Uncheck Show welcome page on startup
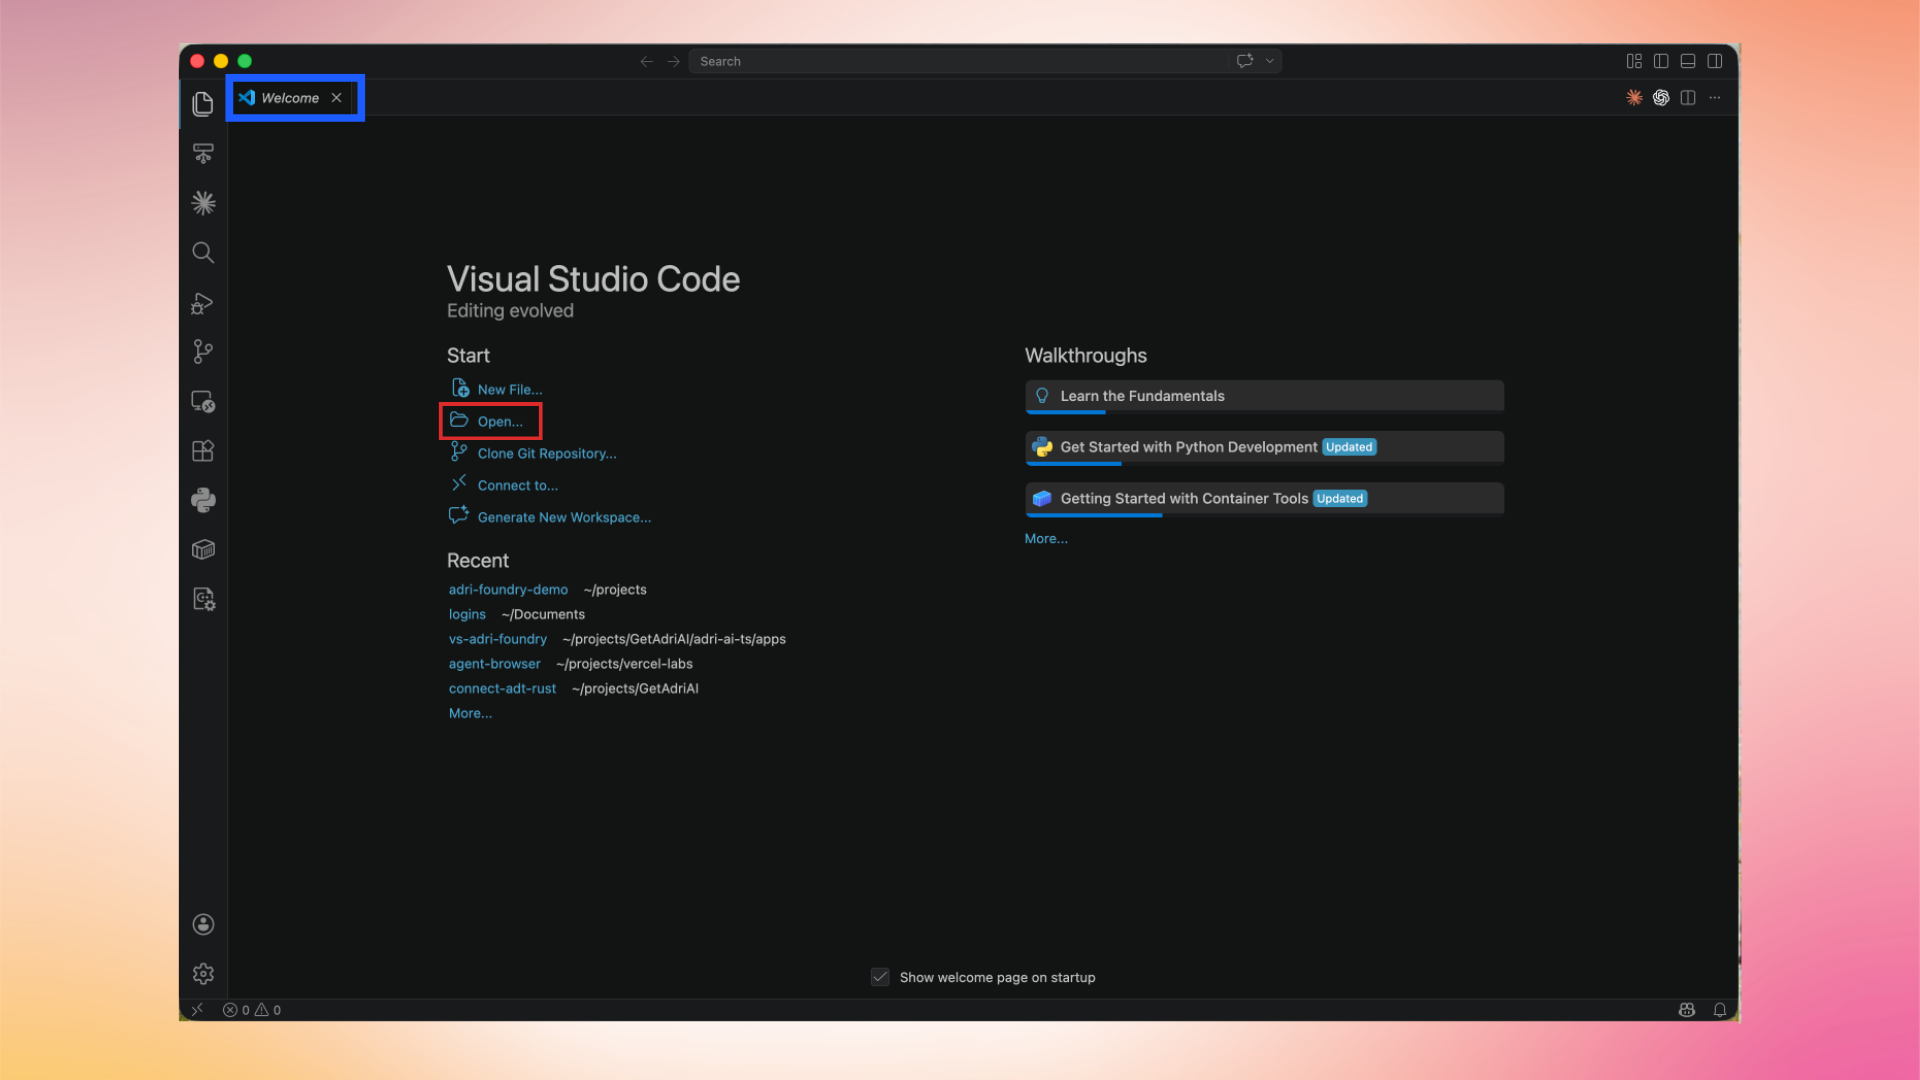The image size is (1920, 1080). coord(880,977)
